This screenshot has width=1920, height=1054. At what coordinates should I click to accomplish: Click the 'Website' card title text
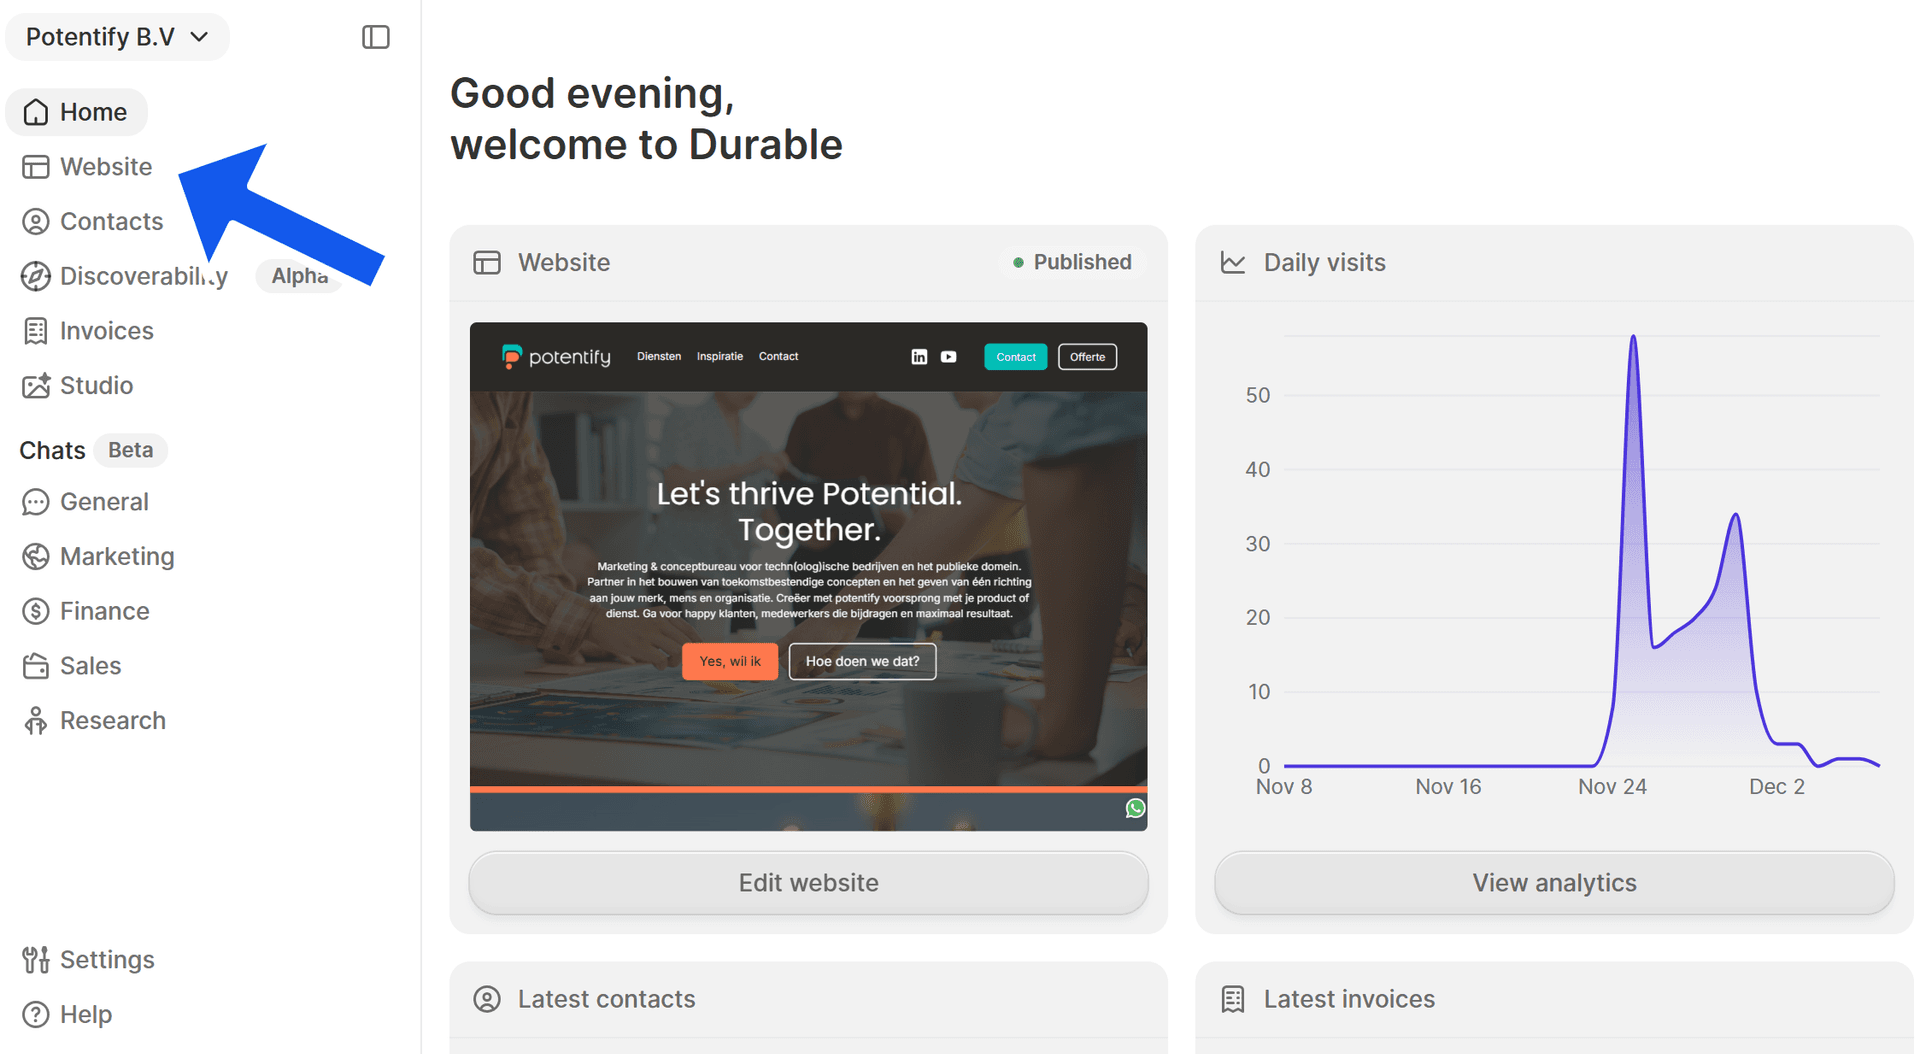pos(564,263)
